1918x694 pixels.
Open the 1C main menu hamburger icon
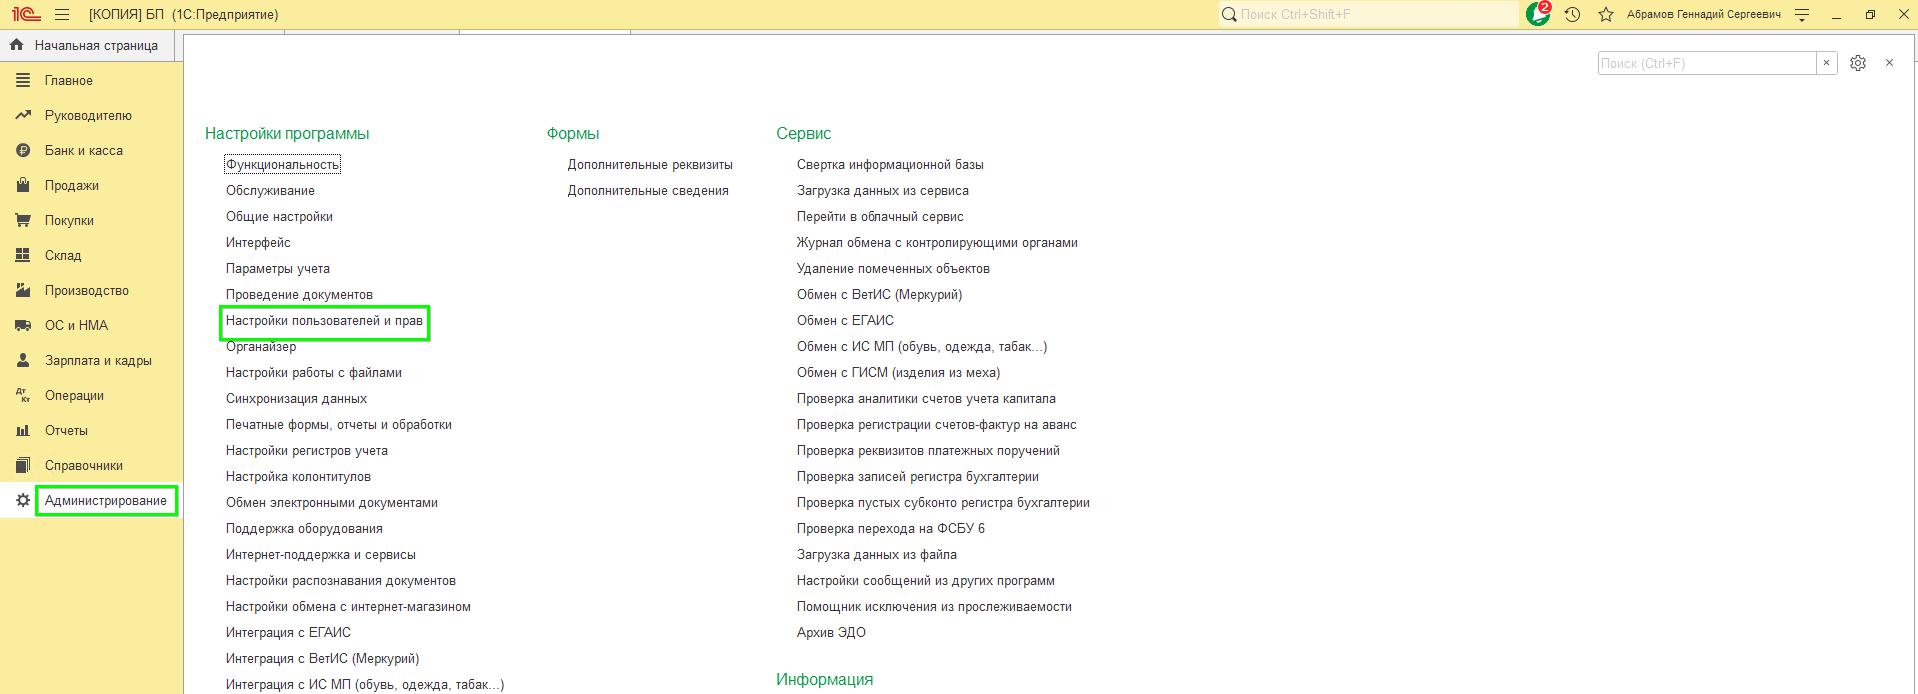[x=62, y=15]
